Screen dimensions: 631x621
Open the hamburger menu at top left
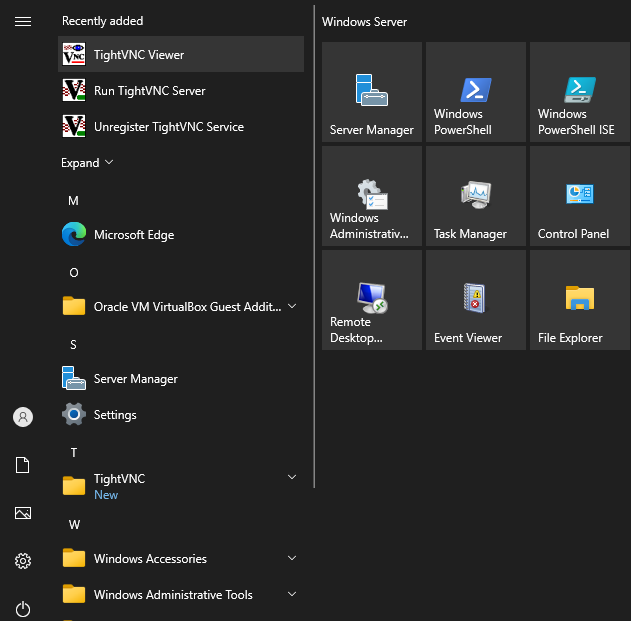tap(23, 21)
